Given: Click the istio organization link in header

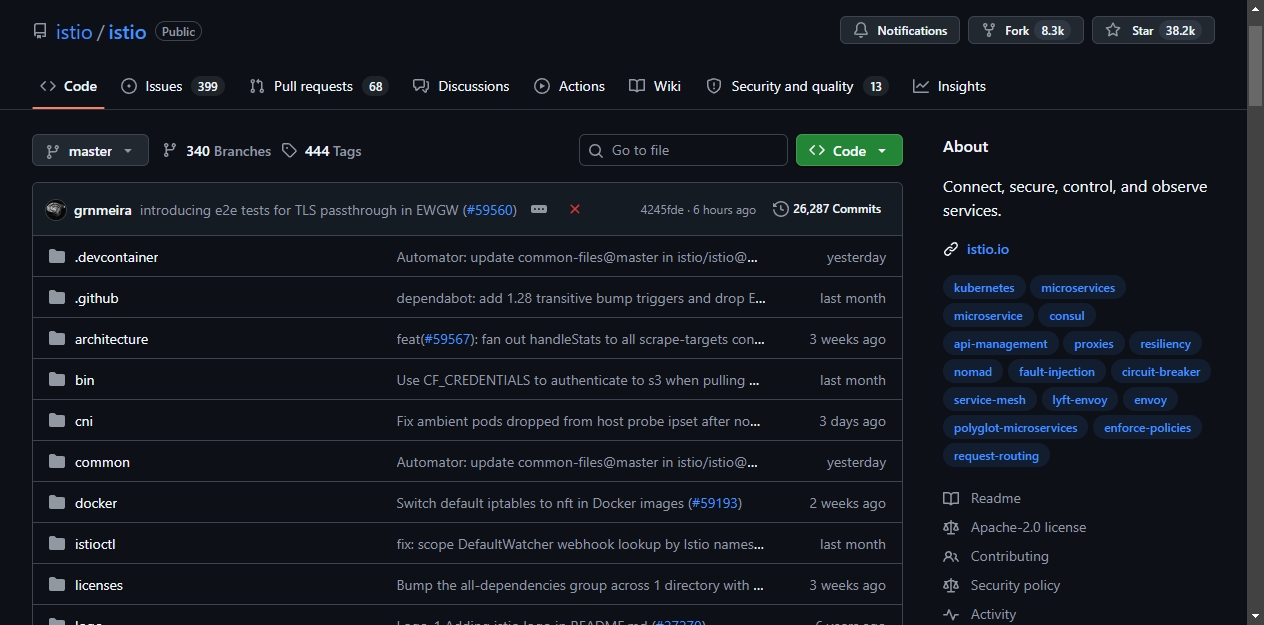Looking at the screenshot, I should (x=74, y=32).
